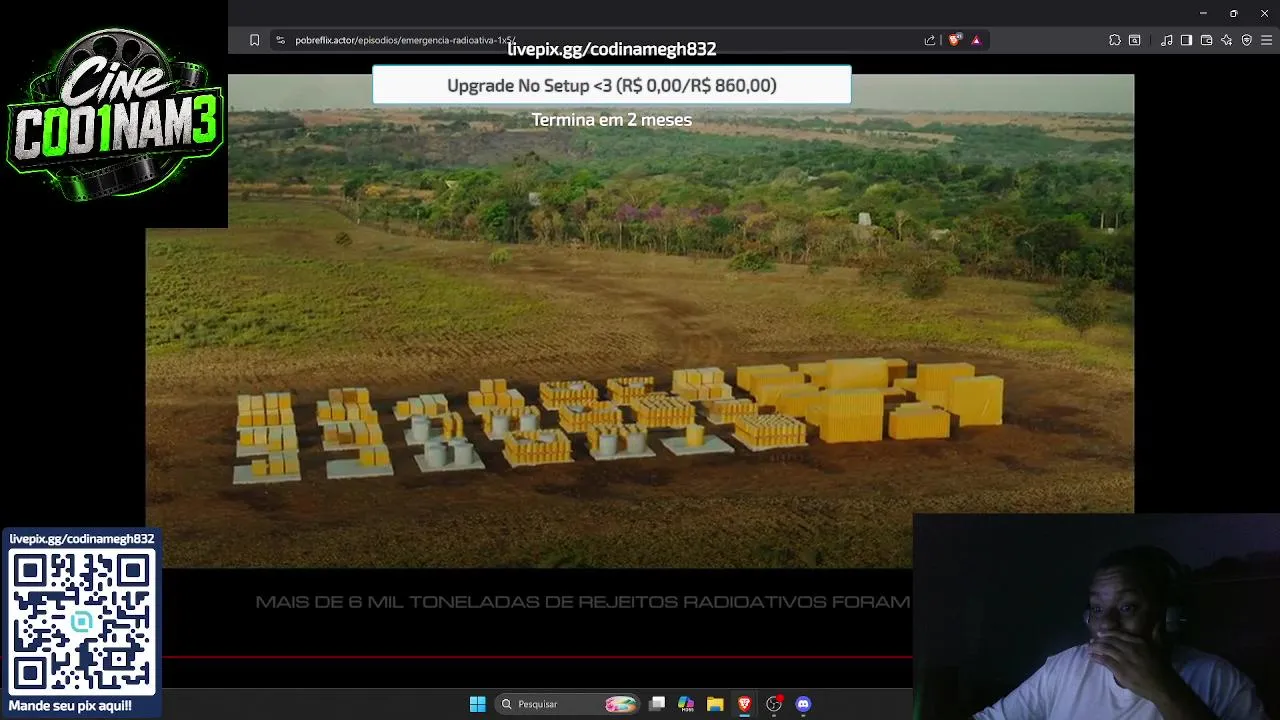Click the taskbar search highlight image
1280x720 pixels.
pyautogui.click(x=620, y=704)
